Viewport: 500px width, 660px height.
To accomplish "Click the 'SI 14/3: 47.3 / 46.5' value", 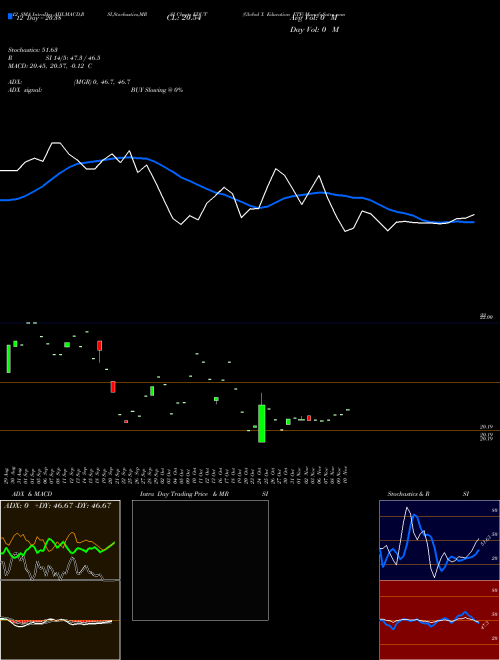I will pyautogui.click(x=73, y=59).
